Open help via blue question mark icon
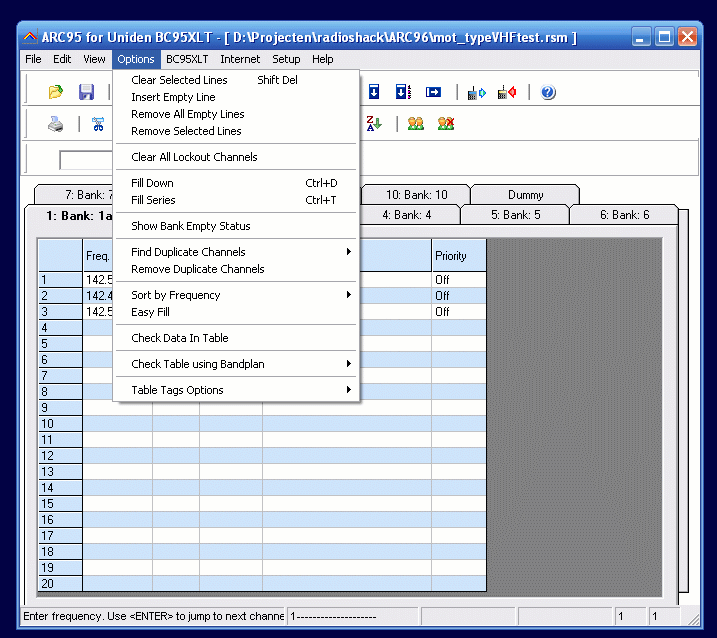The height and width of the screenshot is (638, 717). tap(548, 92)
